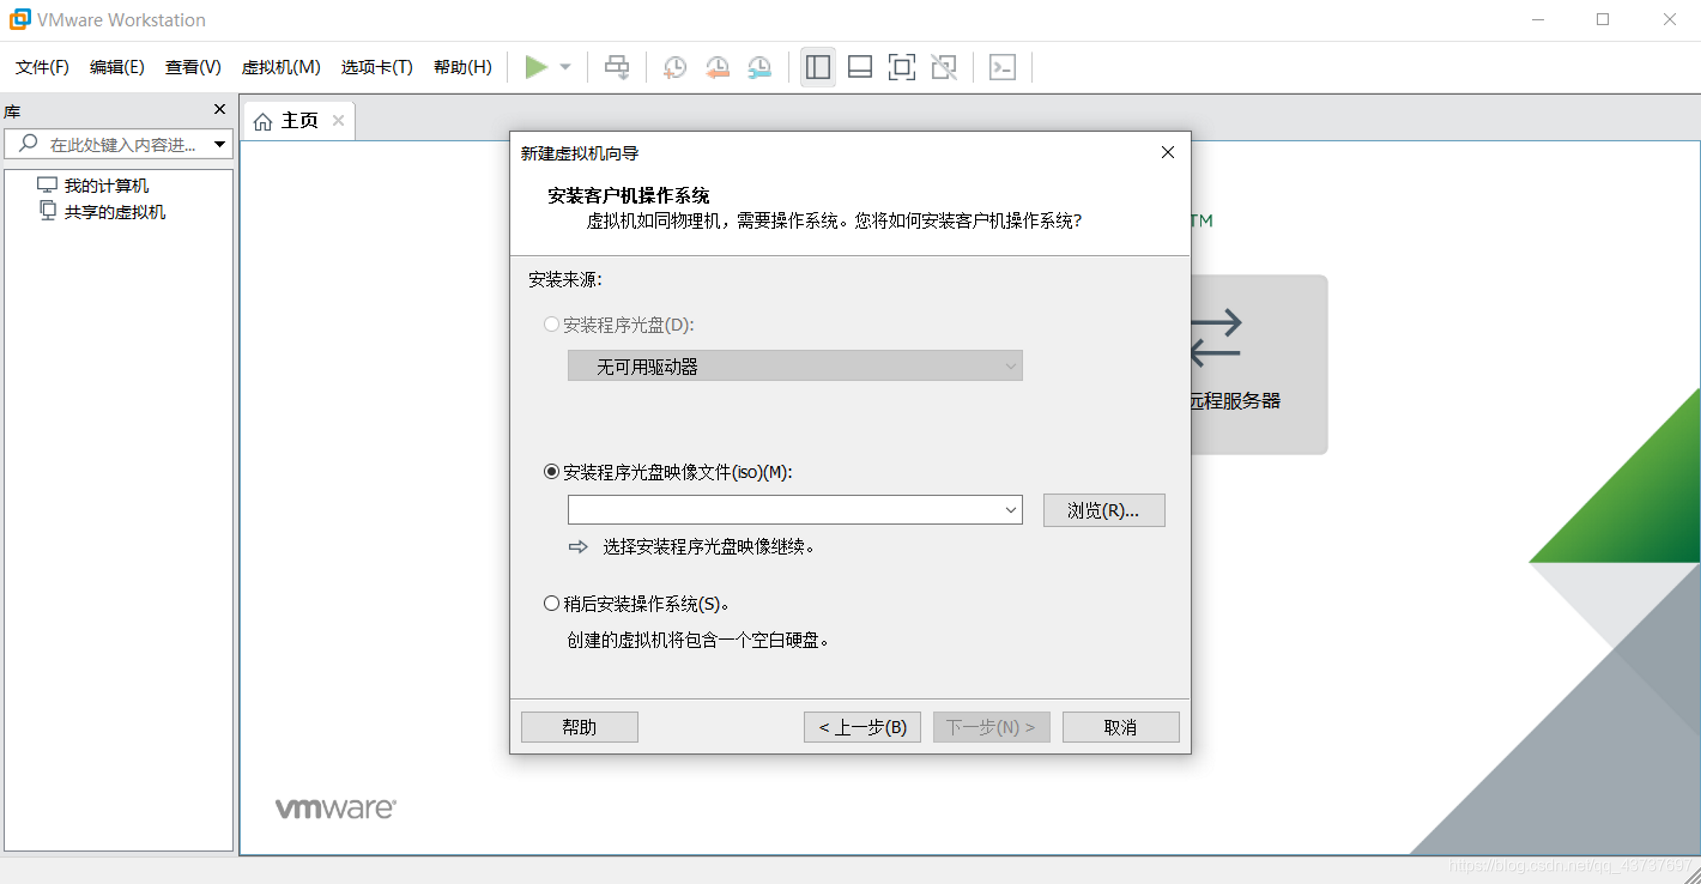Click the full screen mode icon
This screenshot has height=884, width=1702.
click(902, 67)
